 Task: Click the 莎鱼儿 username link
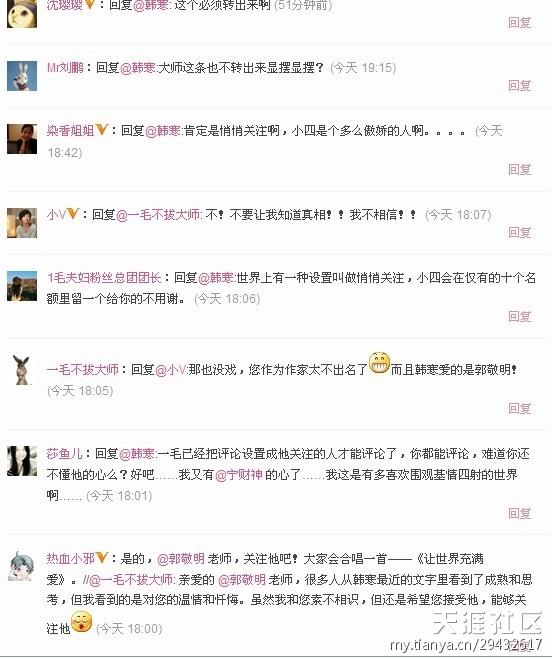coord(64,454)
